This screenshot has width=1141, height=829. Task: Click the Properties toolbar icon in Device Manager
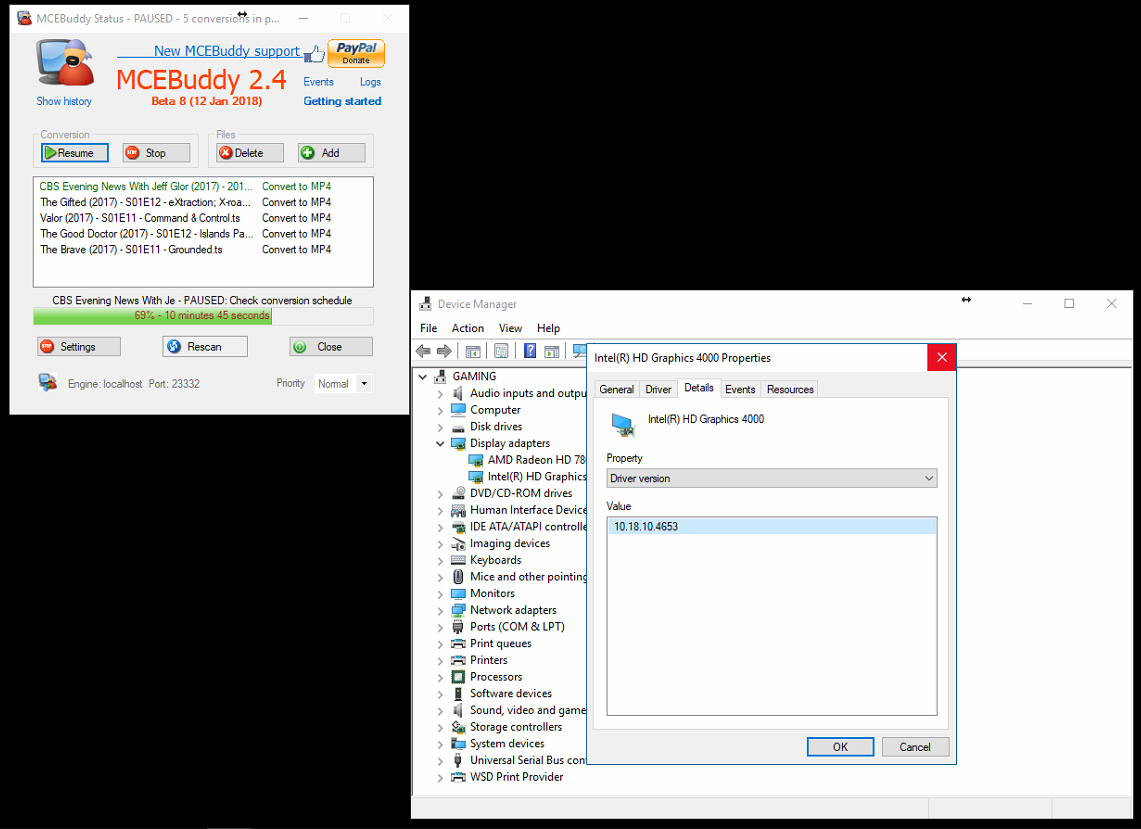coord(501,351)
